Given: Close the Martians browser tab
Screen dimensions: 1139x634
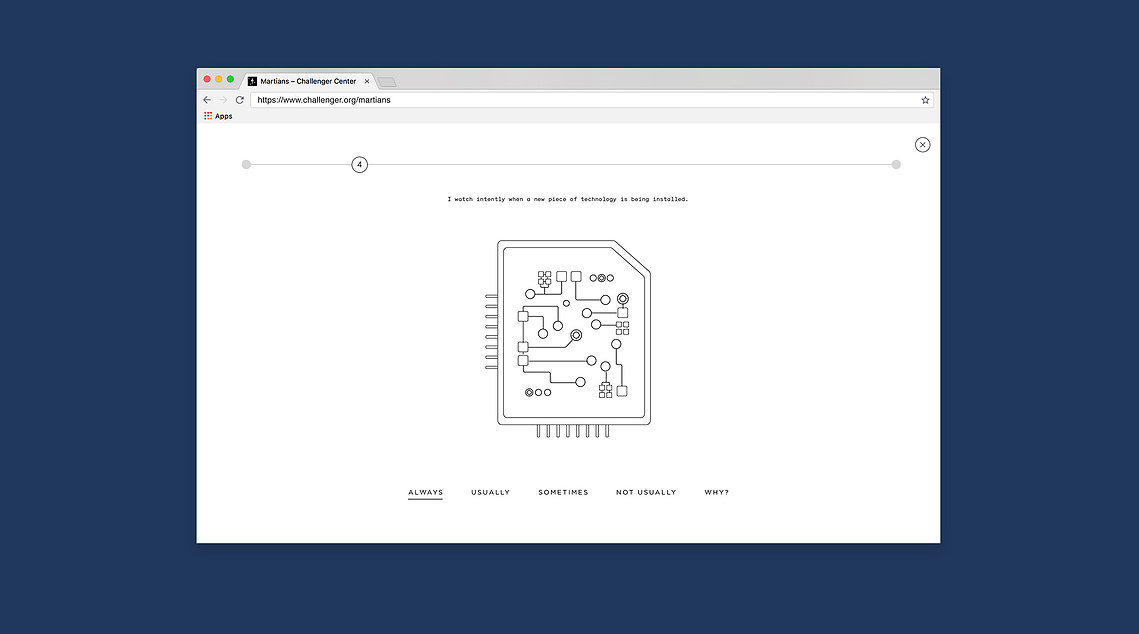Looking at the screenshot, I should click(x=367, y=81).
